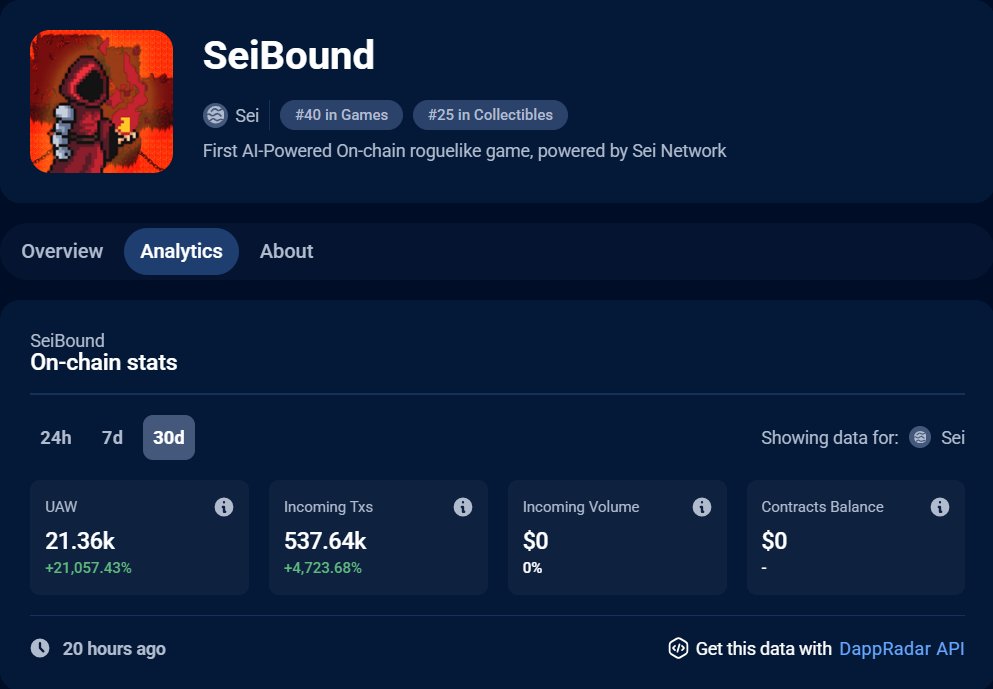Click the Sei network icon beside the dapp name
The image size is (993, 689).
215,115
